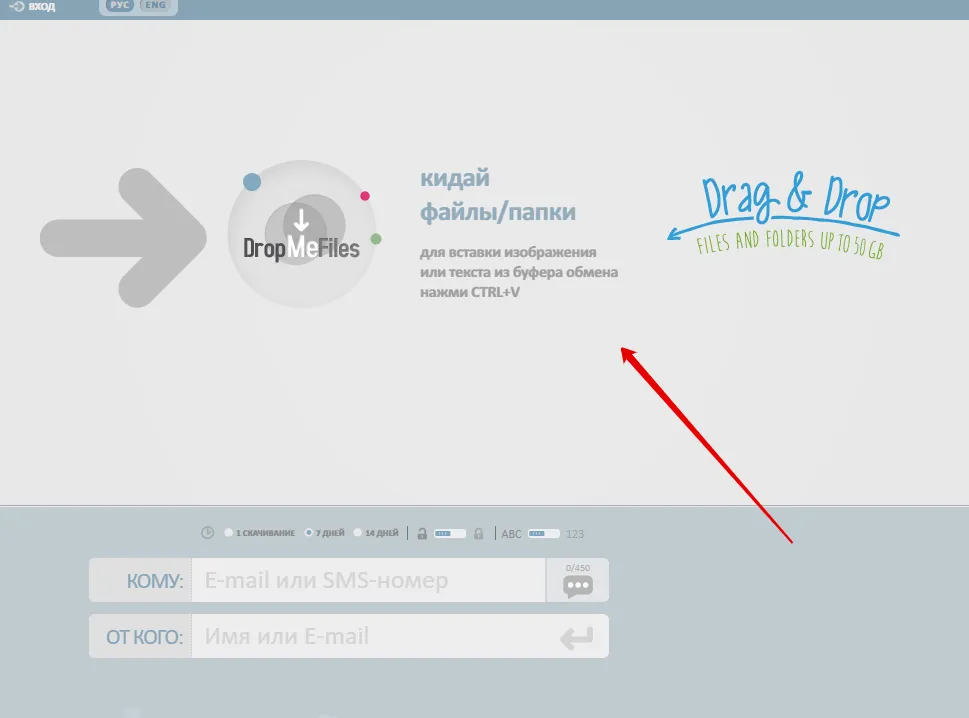Viewport: 969px width, 718px height.
Task: Click the clock icon in the expiry options
Action: pos(208,533)
